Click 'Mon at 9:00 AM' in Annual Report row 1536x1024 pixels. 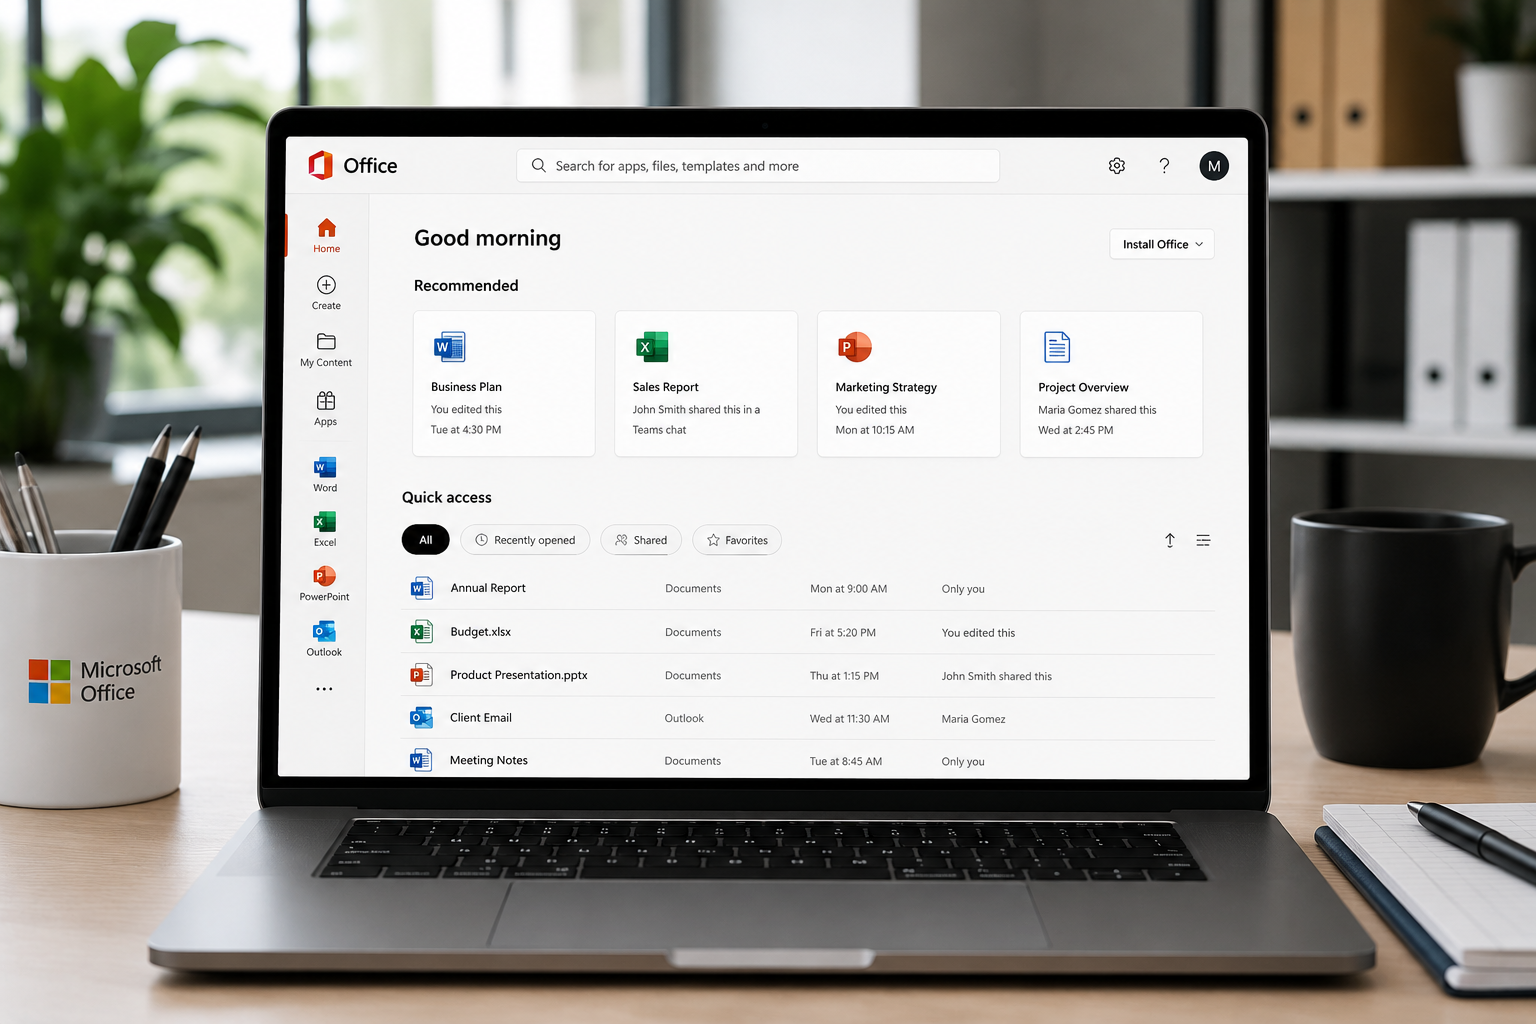848,589
